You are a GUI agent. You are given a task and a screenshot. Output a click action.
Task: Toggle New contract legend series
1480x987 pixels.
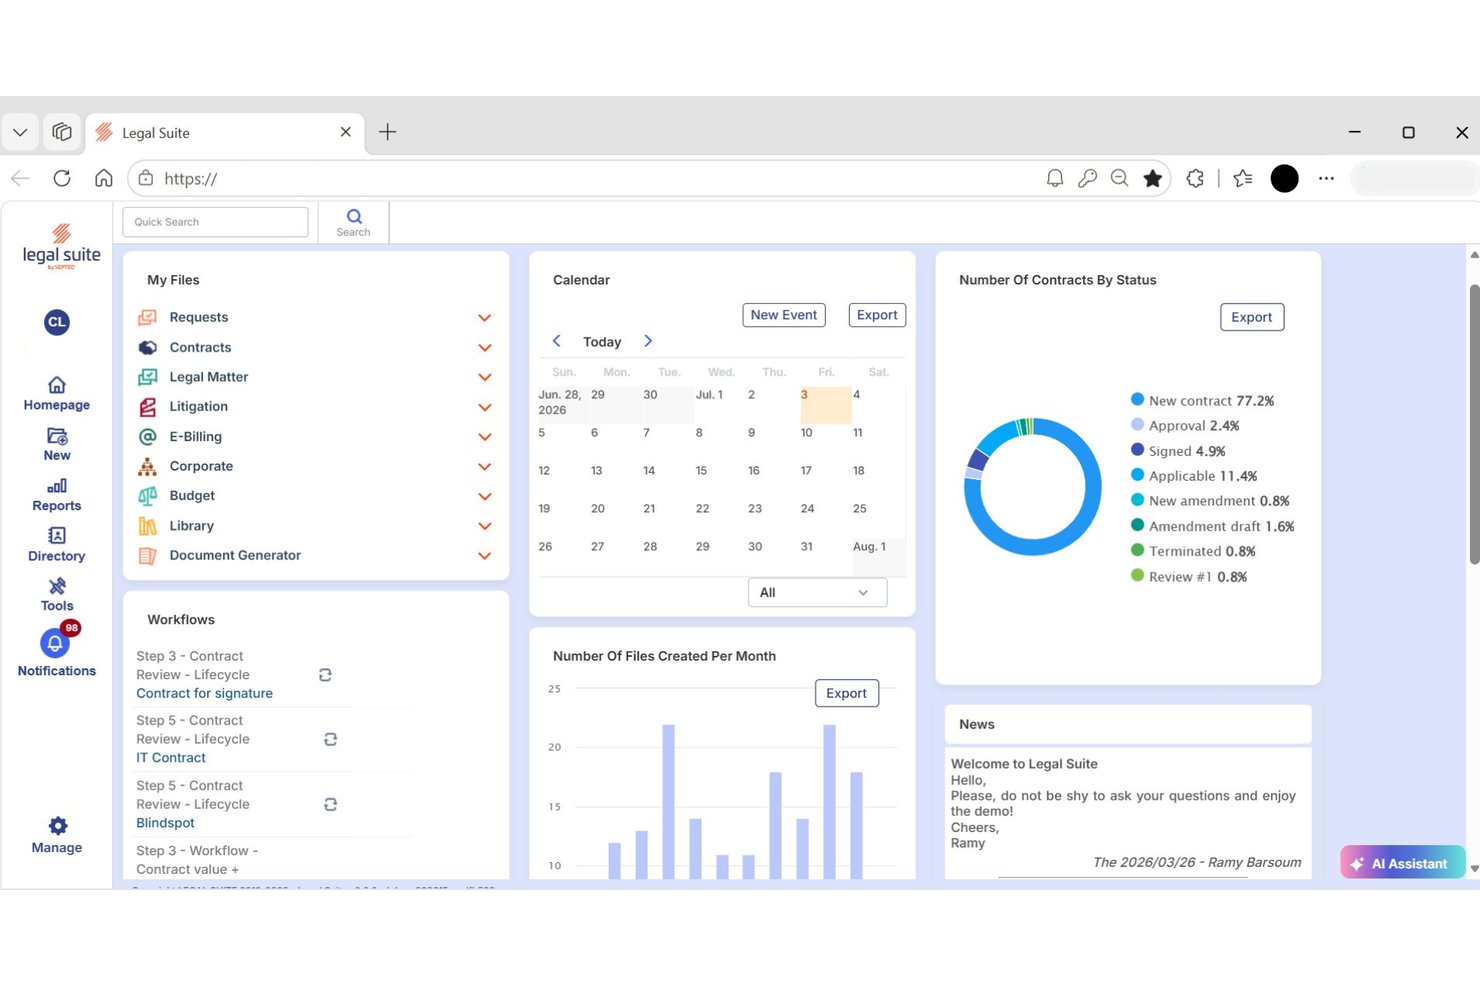click(x=1202, y=400)
